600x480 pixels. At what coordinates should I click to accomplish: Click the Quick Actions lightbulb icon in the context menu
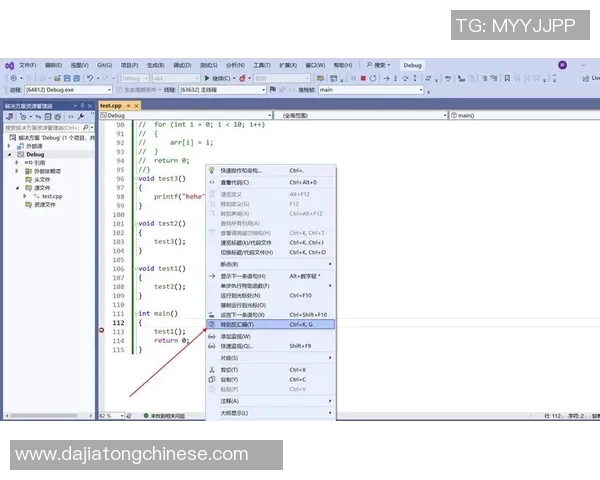tap(211, 170)
